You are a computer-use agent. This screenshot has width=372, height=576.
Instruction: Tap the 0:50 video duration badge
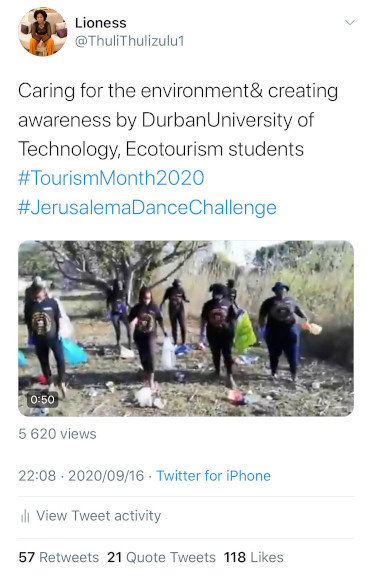(42, 399)
